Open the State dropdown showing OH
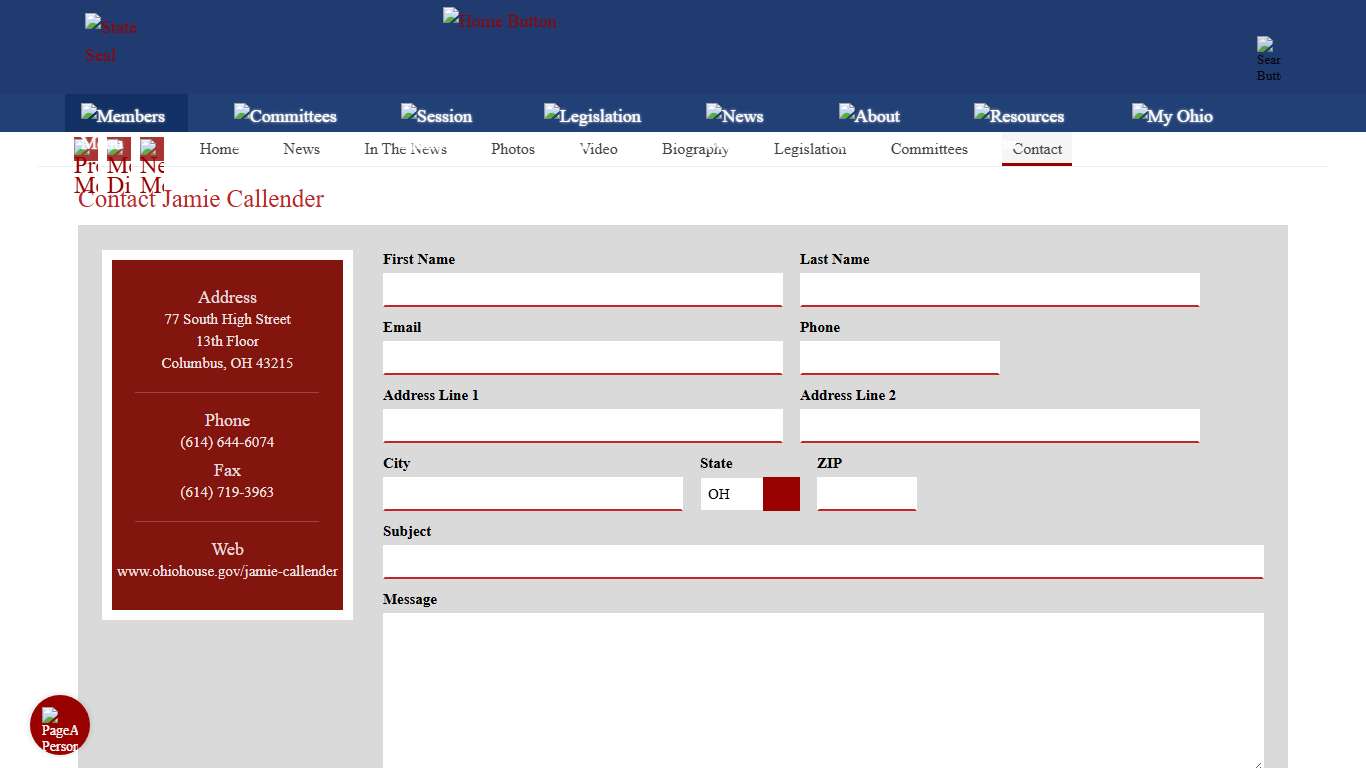 tap(750, 494)
